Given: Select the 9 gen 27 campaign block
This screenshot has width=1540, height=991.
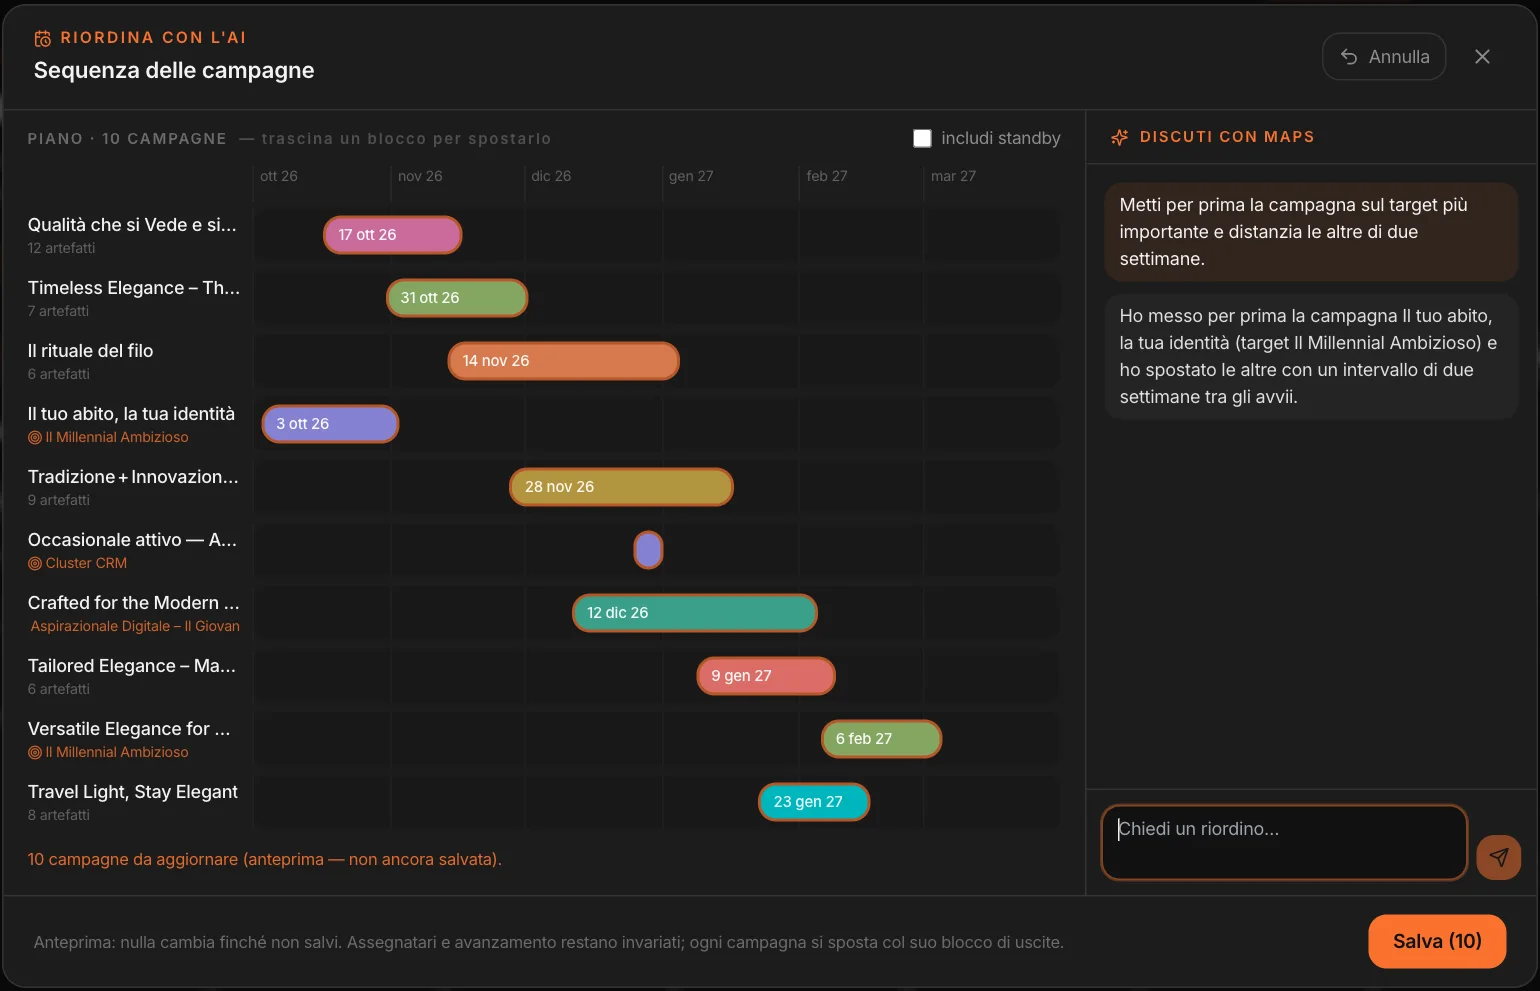Looking at the screenshot, I should (766, 676).
